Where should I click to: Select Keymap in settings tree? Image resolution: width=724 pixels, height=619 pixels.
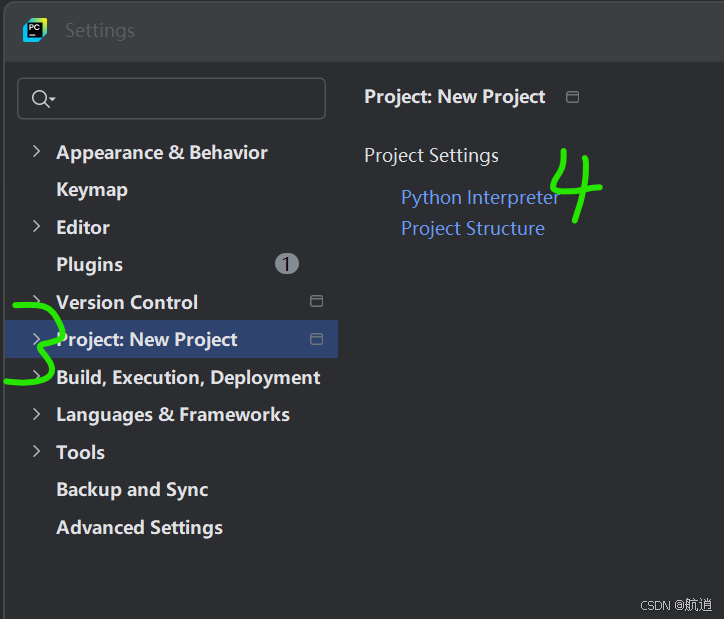tap(92, 189)
